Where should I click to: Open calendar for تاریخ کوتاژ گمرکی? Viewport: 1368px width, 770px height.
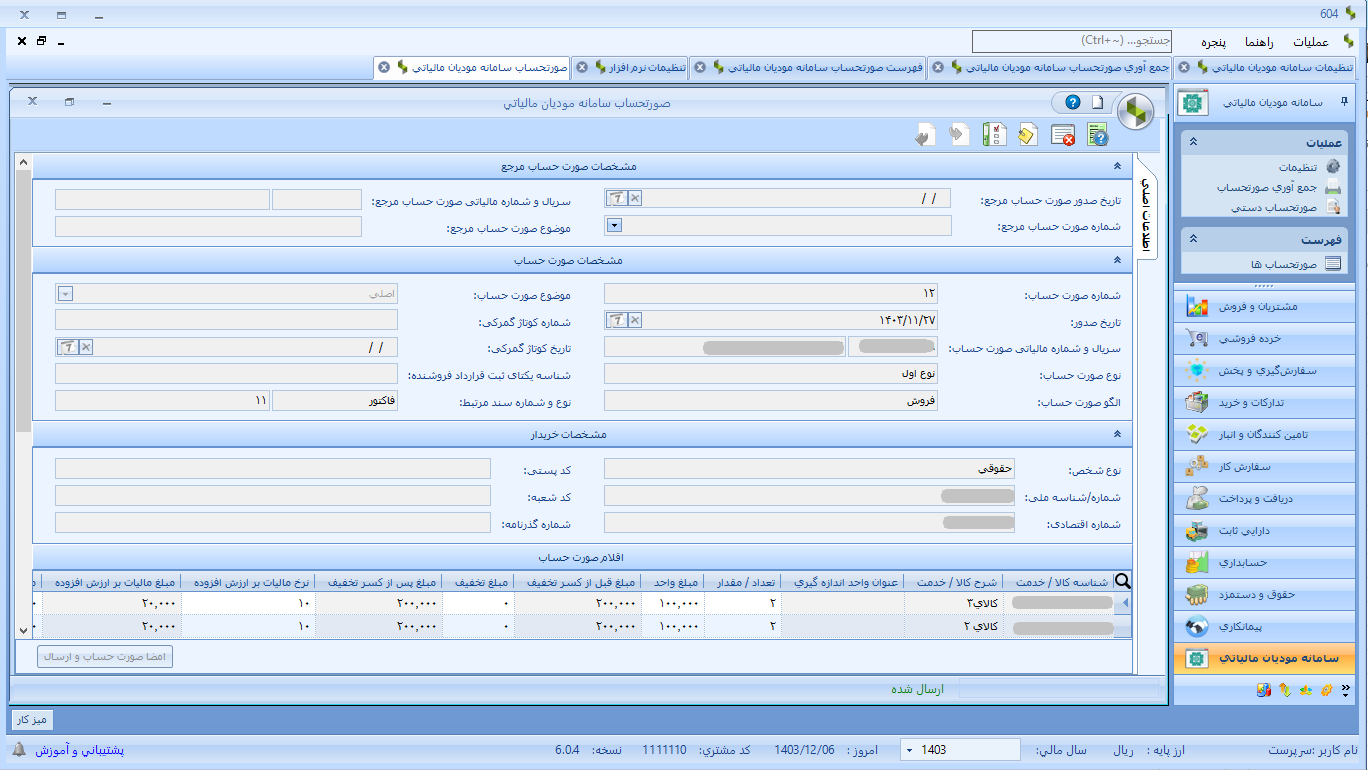click(x=67, y=347)
